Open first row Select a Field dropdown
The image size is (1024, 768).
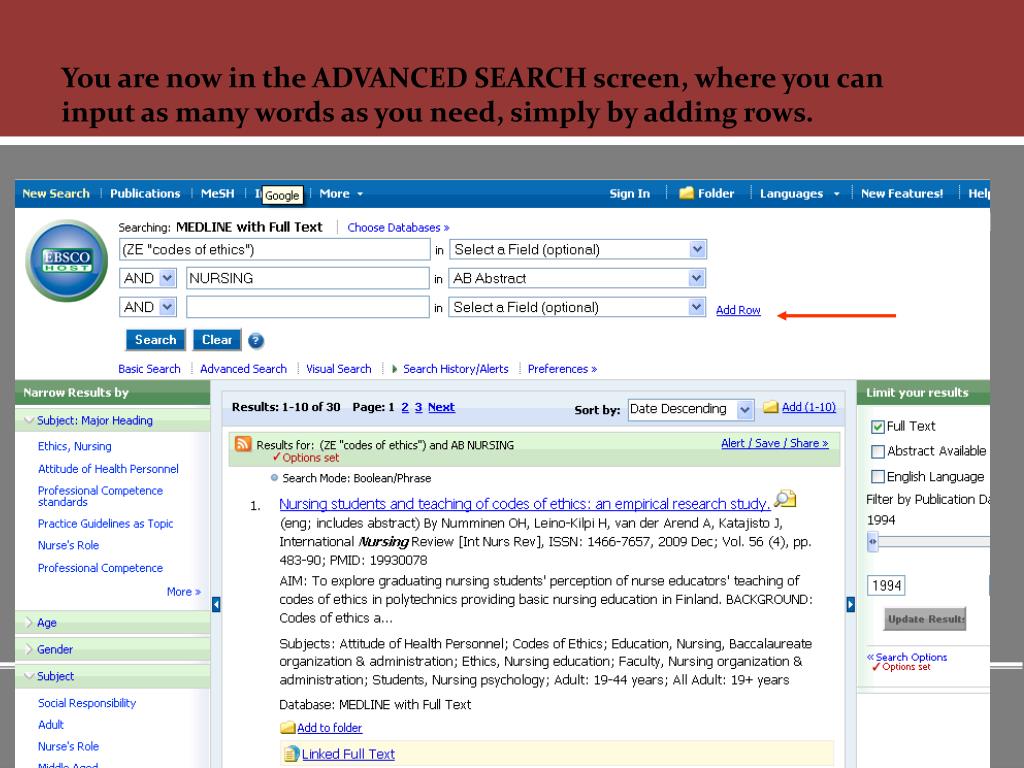pos(697,249)
